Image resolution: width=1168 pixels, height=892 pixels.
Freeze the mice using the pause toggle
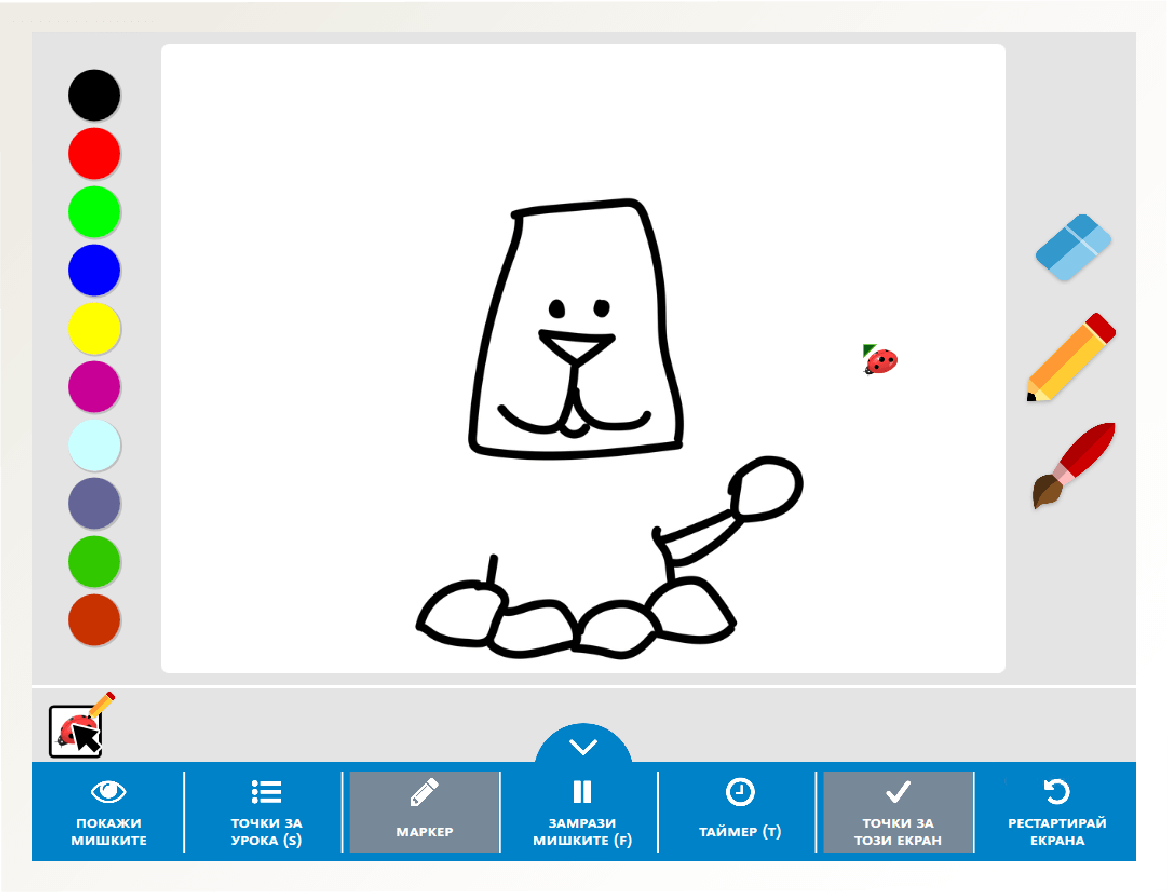[583, 792]
